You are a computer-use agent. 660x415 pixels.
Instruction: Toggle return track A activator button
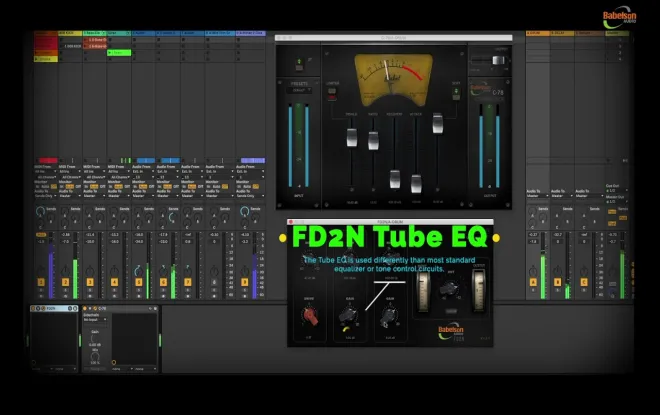(x=533, y=282)
